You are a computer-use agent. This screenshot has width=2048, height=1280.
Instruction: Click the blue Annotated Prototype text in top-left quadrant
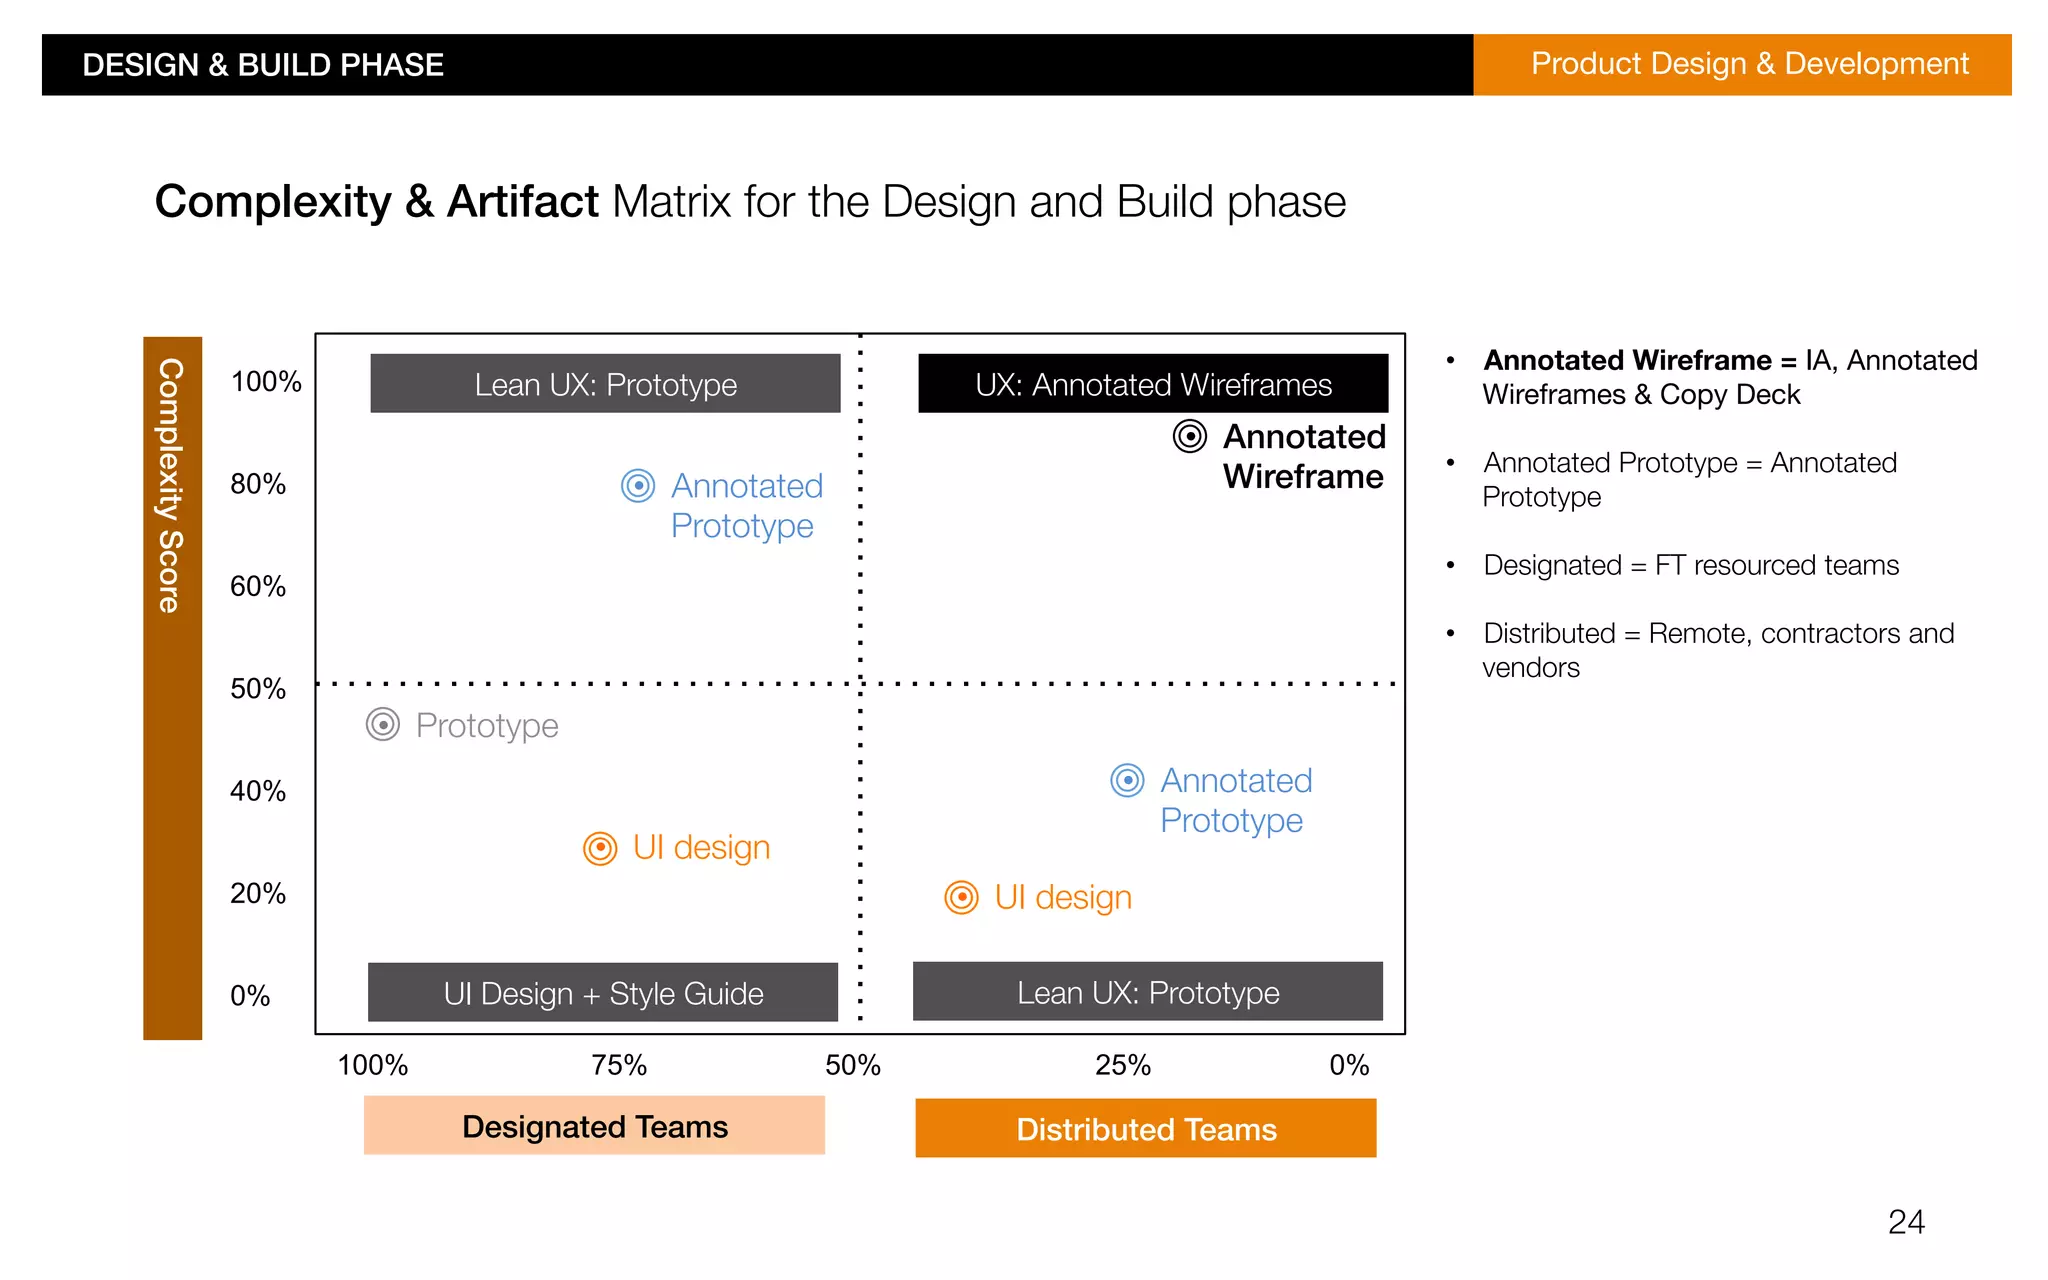click(x=747, y=506)
